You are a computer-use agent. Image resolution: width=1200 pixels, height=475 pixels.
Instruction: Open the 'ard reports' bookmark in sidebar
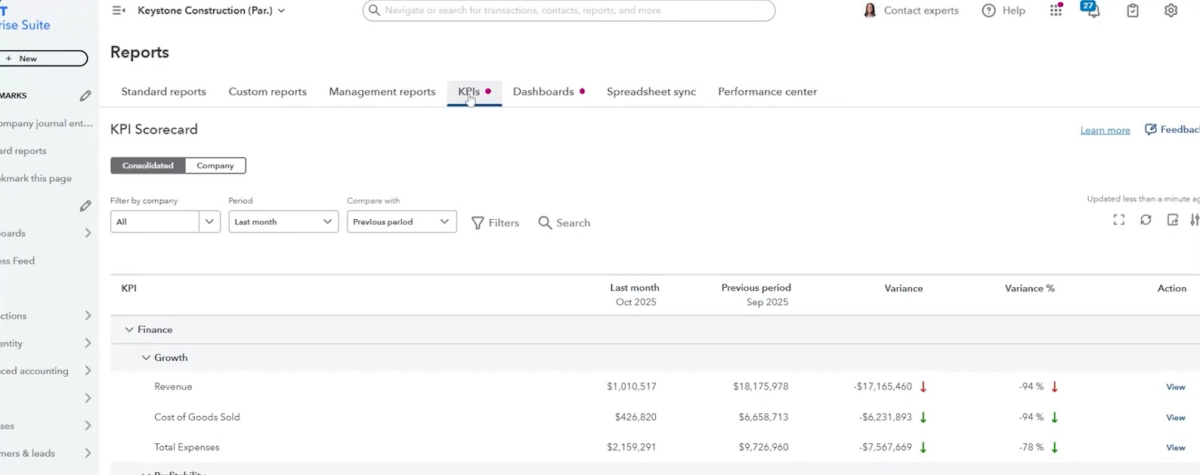(23, 151)
